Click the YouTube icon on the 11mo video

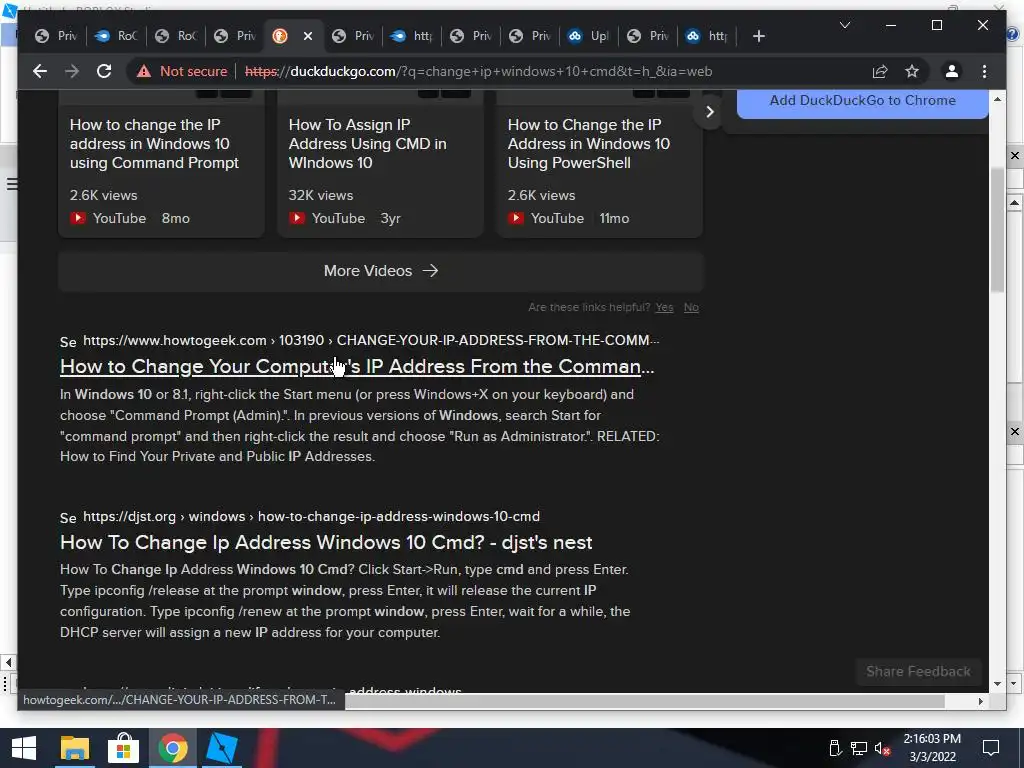pos(515,218)
